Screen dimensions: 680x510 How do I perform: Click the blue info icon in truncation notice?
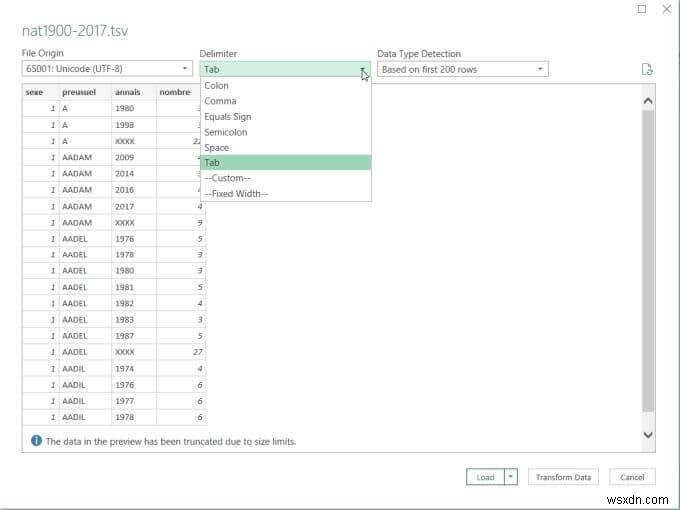coord(36,441)
